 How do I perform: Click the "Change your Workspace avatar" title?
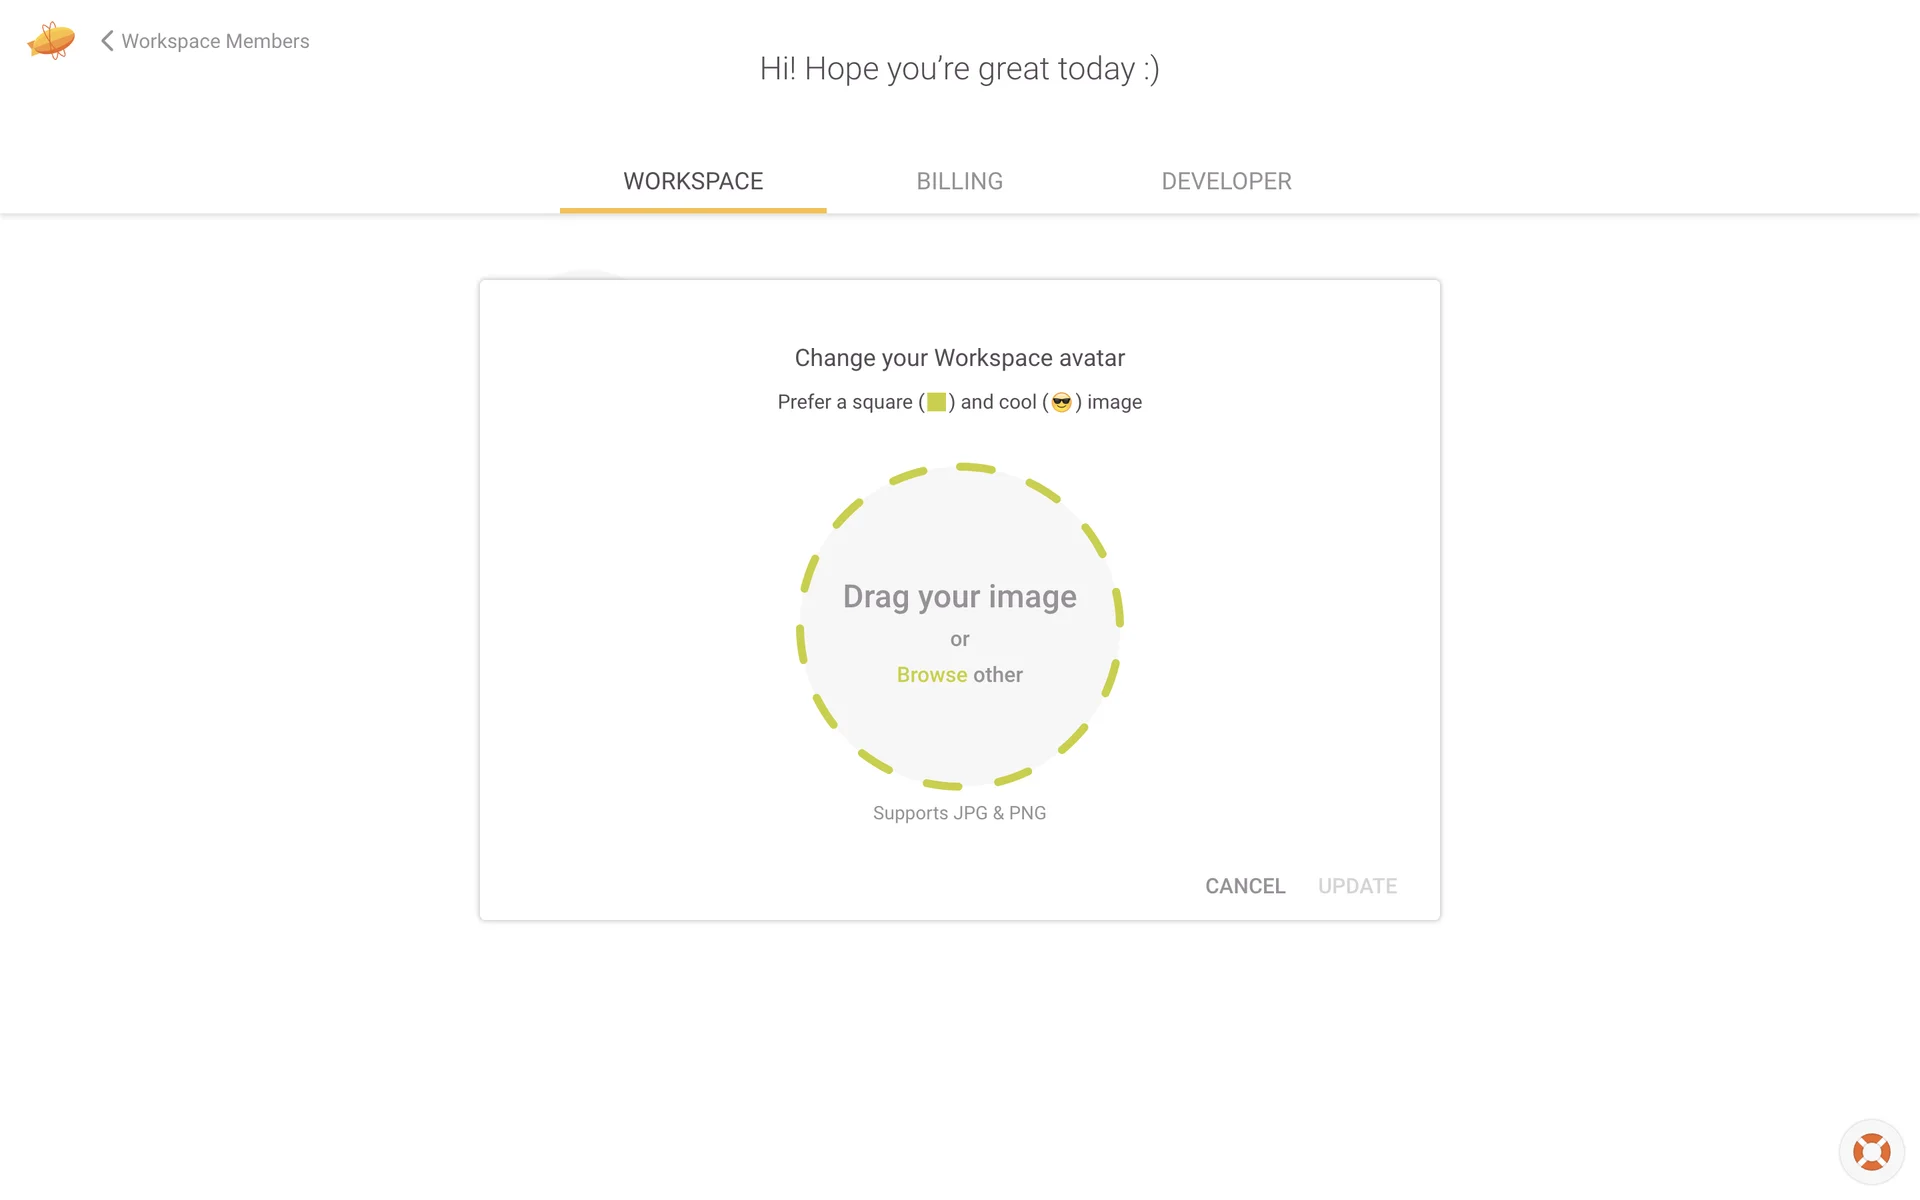959,358
